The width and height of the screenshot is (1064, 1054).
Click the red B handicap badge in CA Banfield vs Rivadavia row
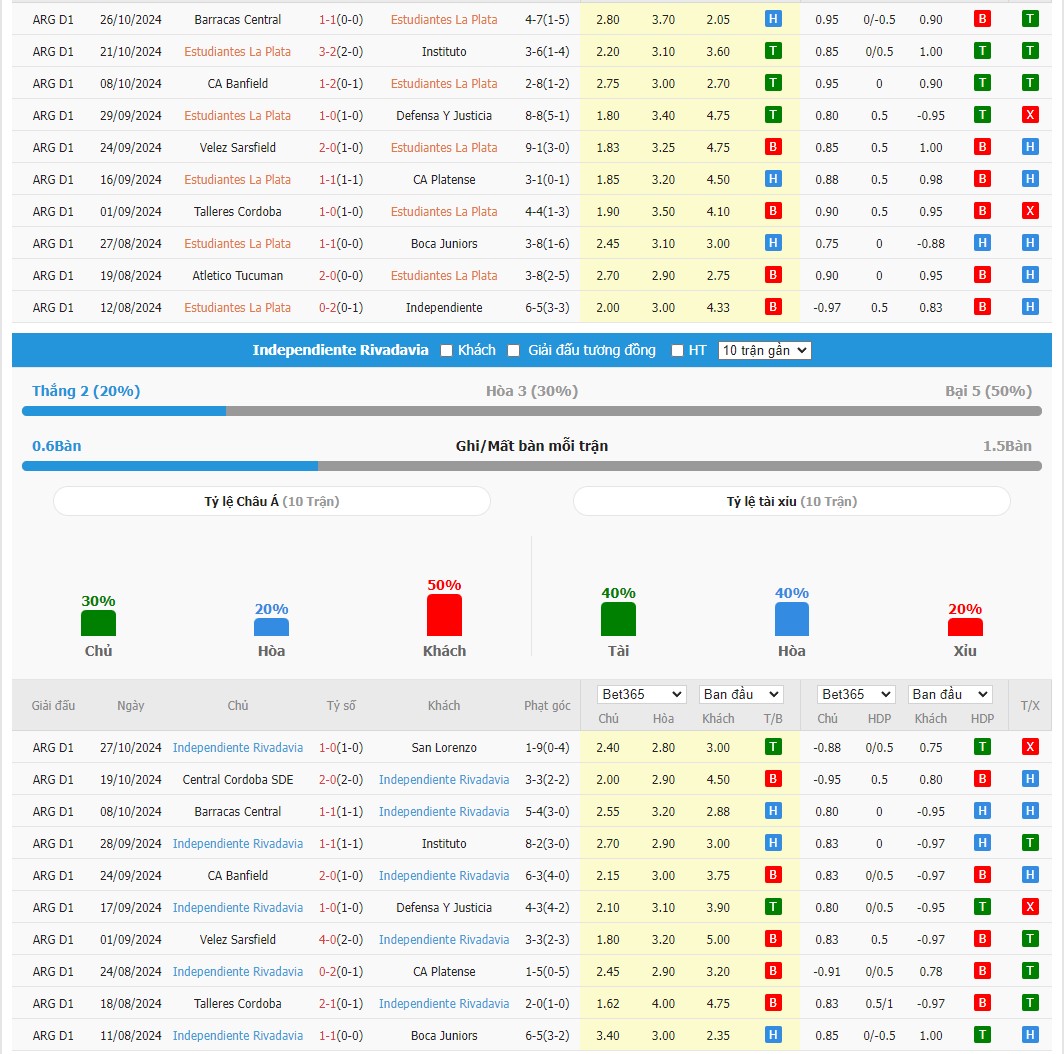982,875
